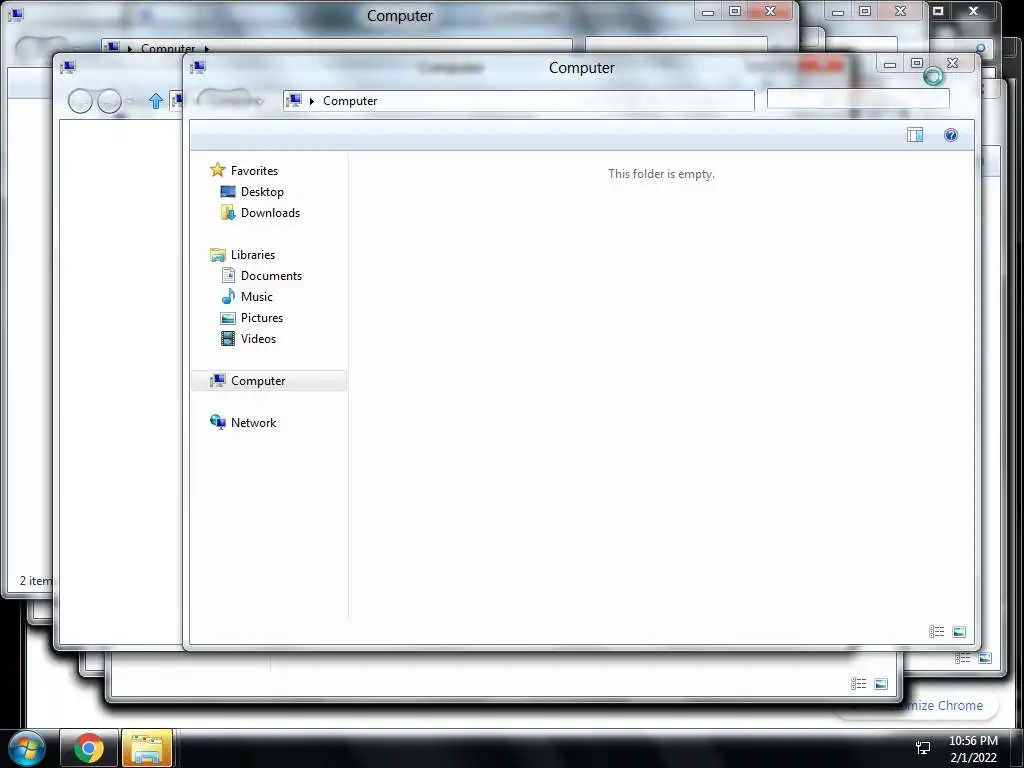
Task: Open Favorites in the navigation pane
Action: coord(254,170)
